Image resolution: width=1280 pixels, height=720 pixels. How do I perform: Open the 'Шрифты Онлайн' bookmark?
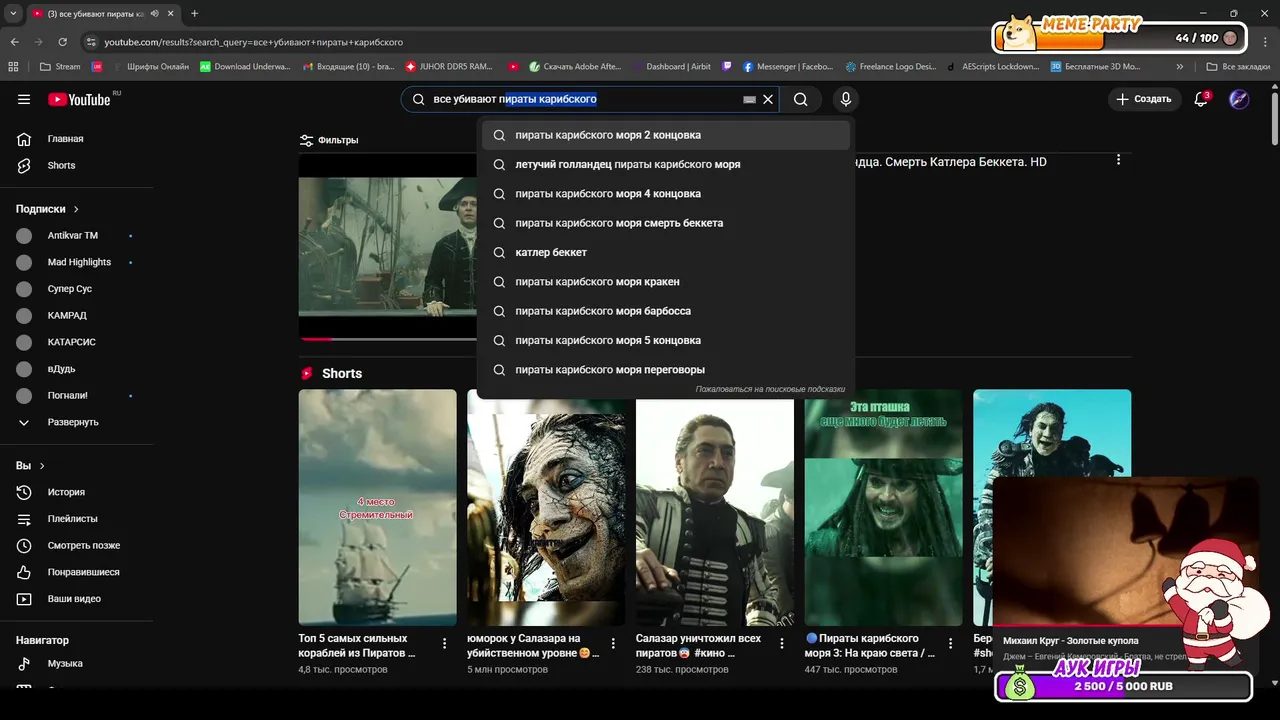[149, 67]
